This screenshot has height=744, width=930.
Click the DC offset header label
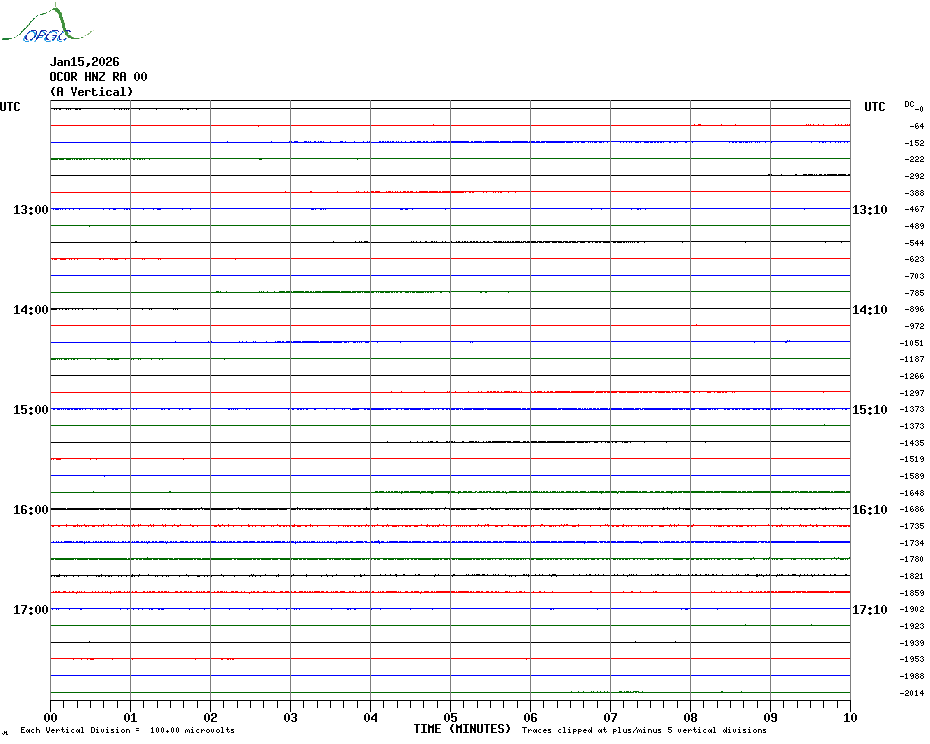coord(913,105)
